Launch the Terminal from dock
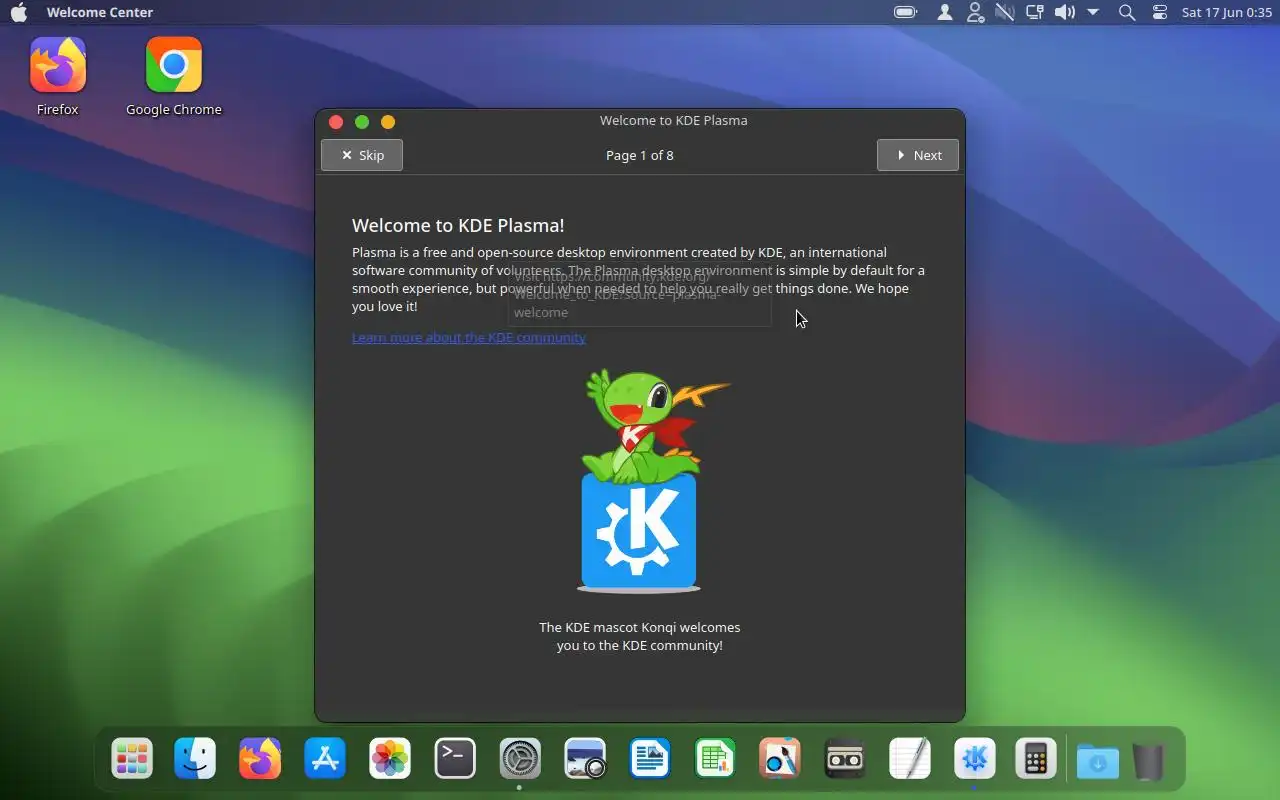This screenshot has height=800, width=1280. pos(455,759)
